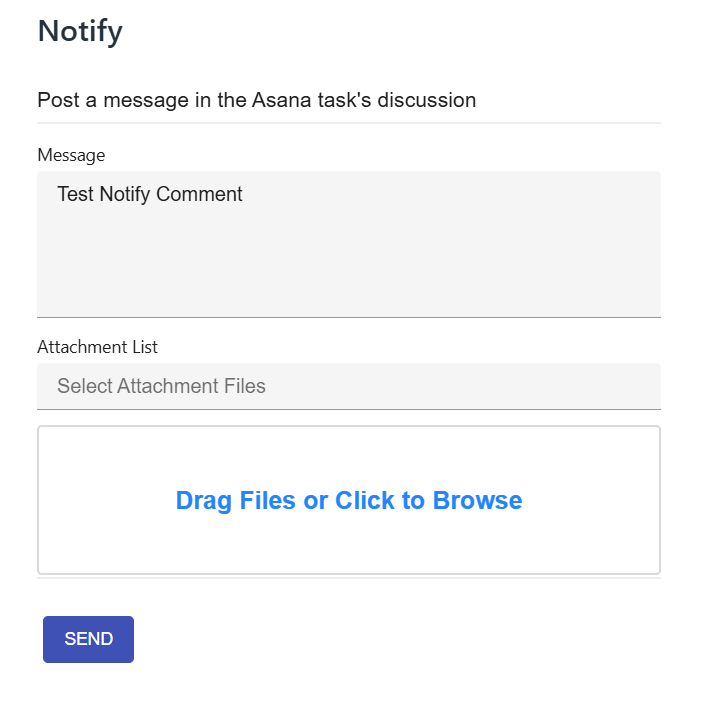
Task: Click the Test Notify Comment text
Action: (150, 194)
